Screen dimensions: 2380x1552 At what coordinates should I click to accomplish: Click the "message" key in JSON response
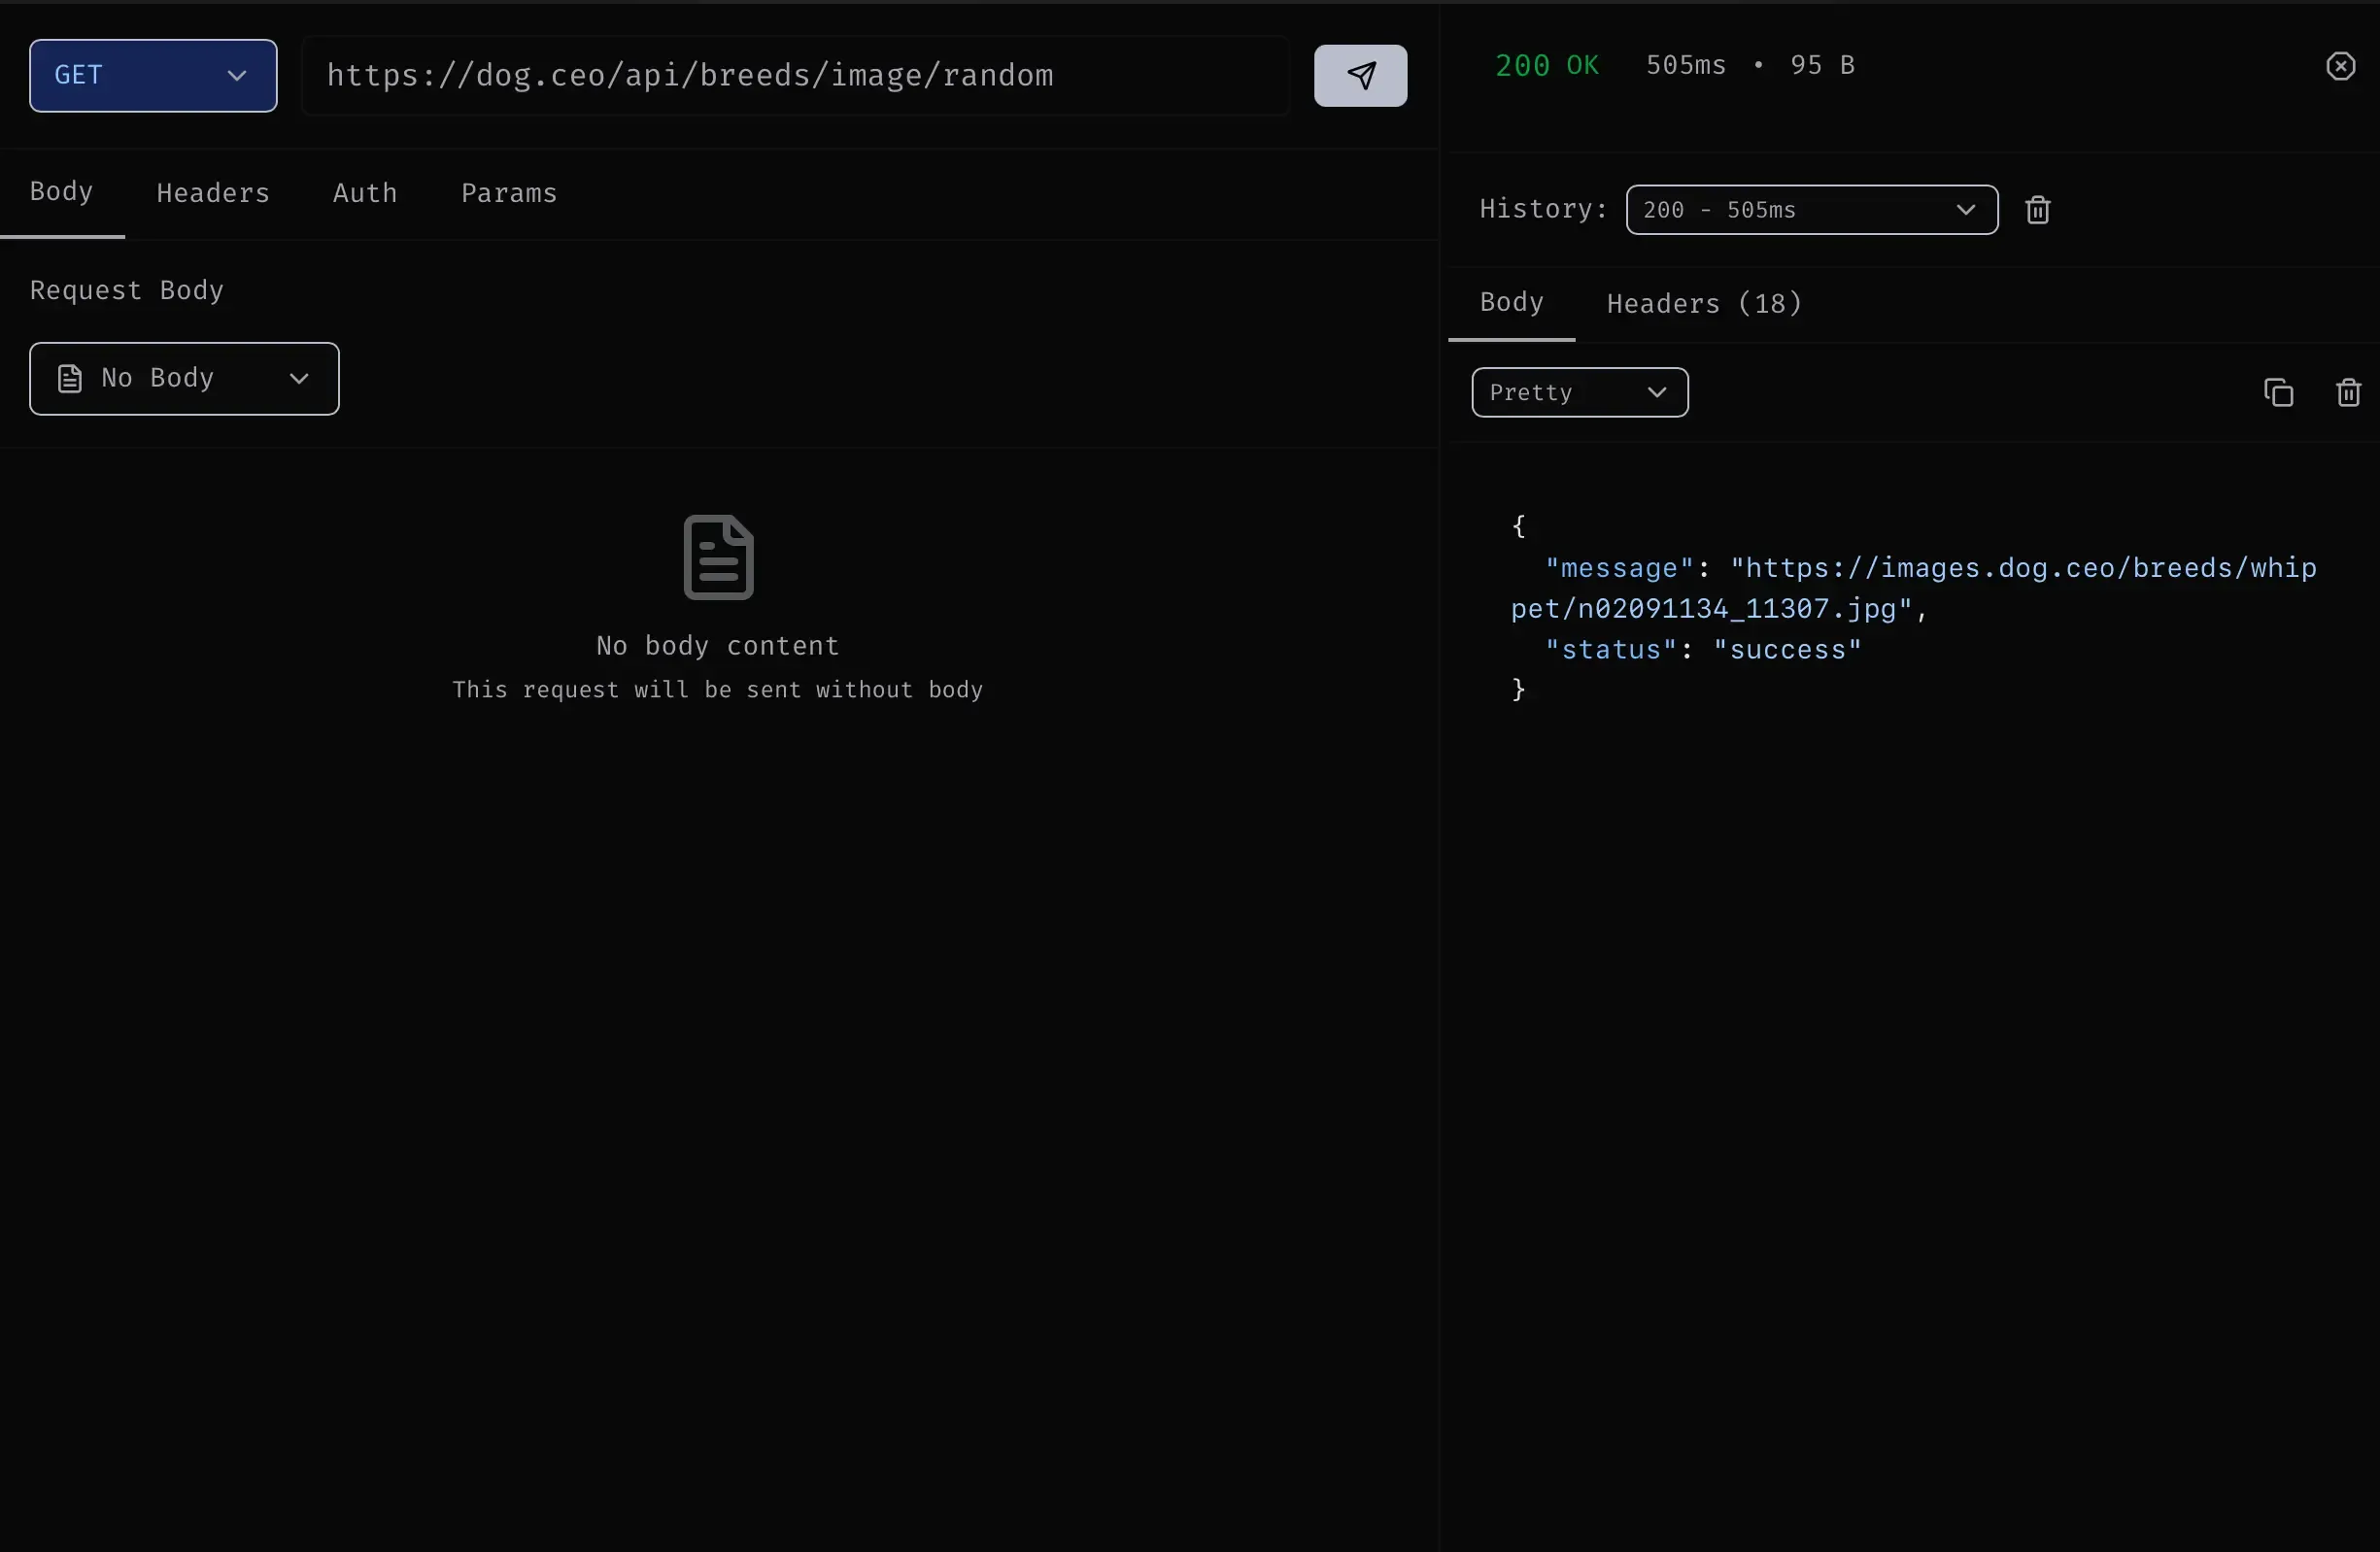click(1619, 568)
